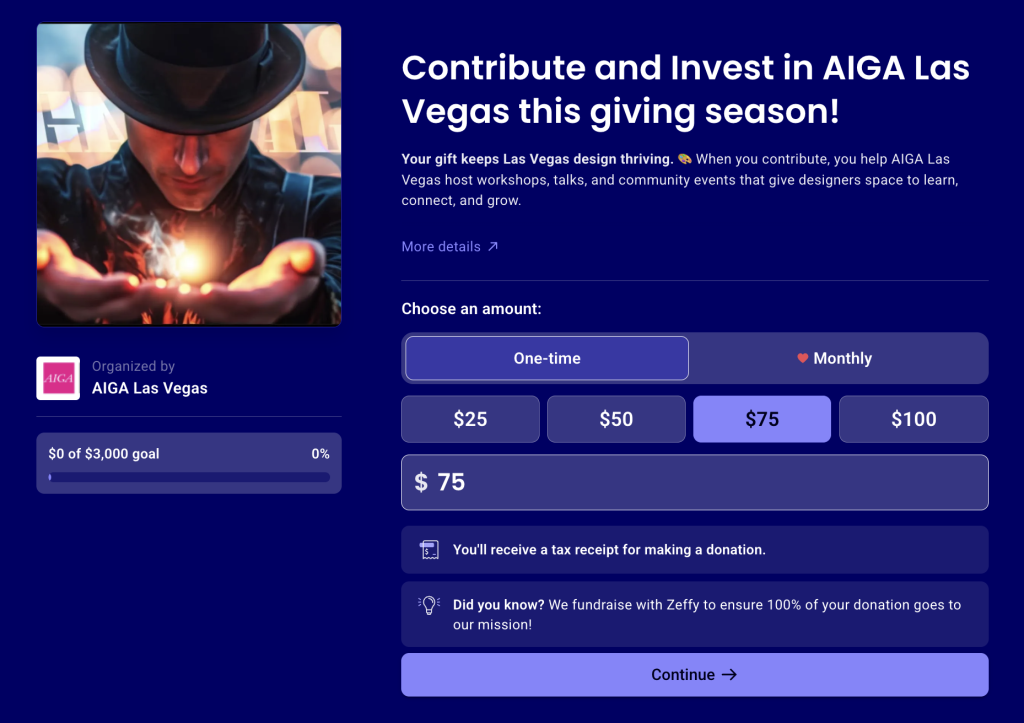
Task: Click the red heart icon beside Monthly
Action: [803, 358]
